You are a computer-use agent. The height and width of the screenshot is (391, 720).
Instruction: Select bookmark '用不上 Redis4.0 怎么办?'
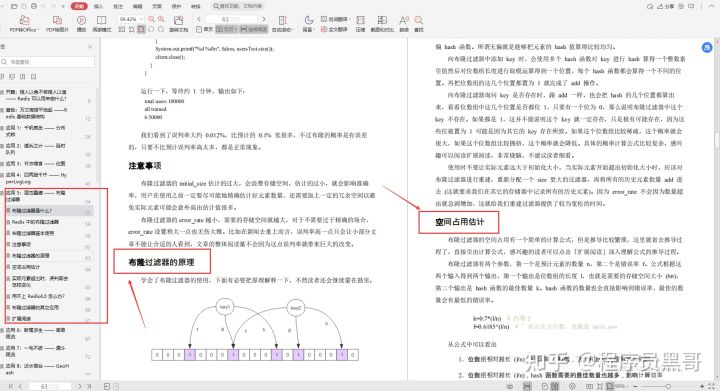click(38, 296)
